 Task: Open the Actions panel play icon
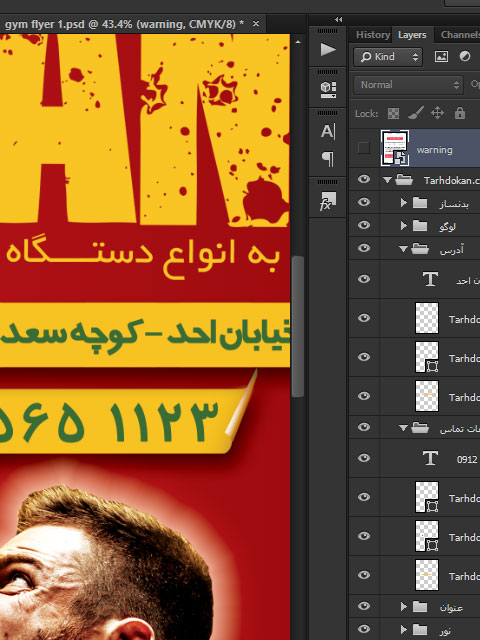(328, 50)
